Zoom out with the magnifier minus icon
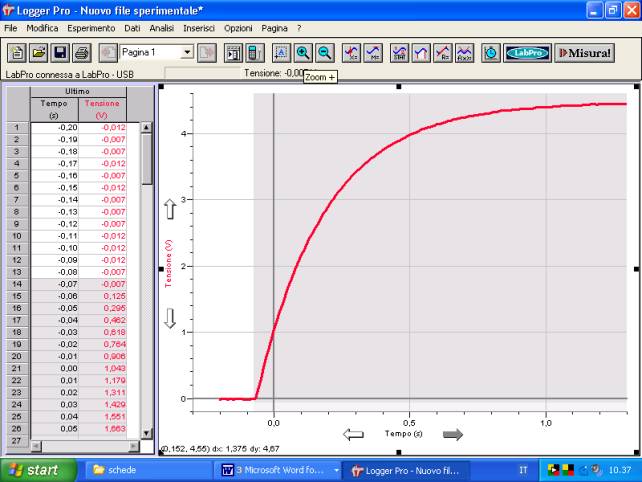The image size is (642, 482). coord(324,52)
